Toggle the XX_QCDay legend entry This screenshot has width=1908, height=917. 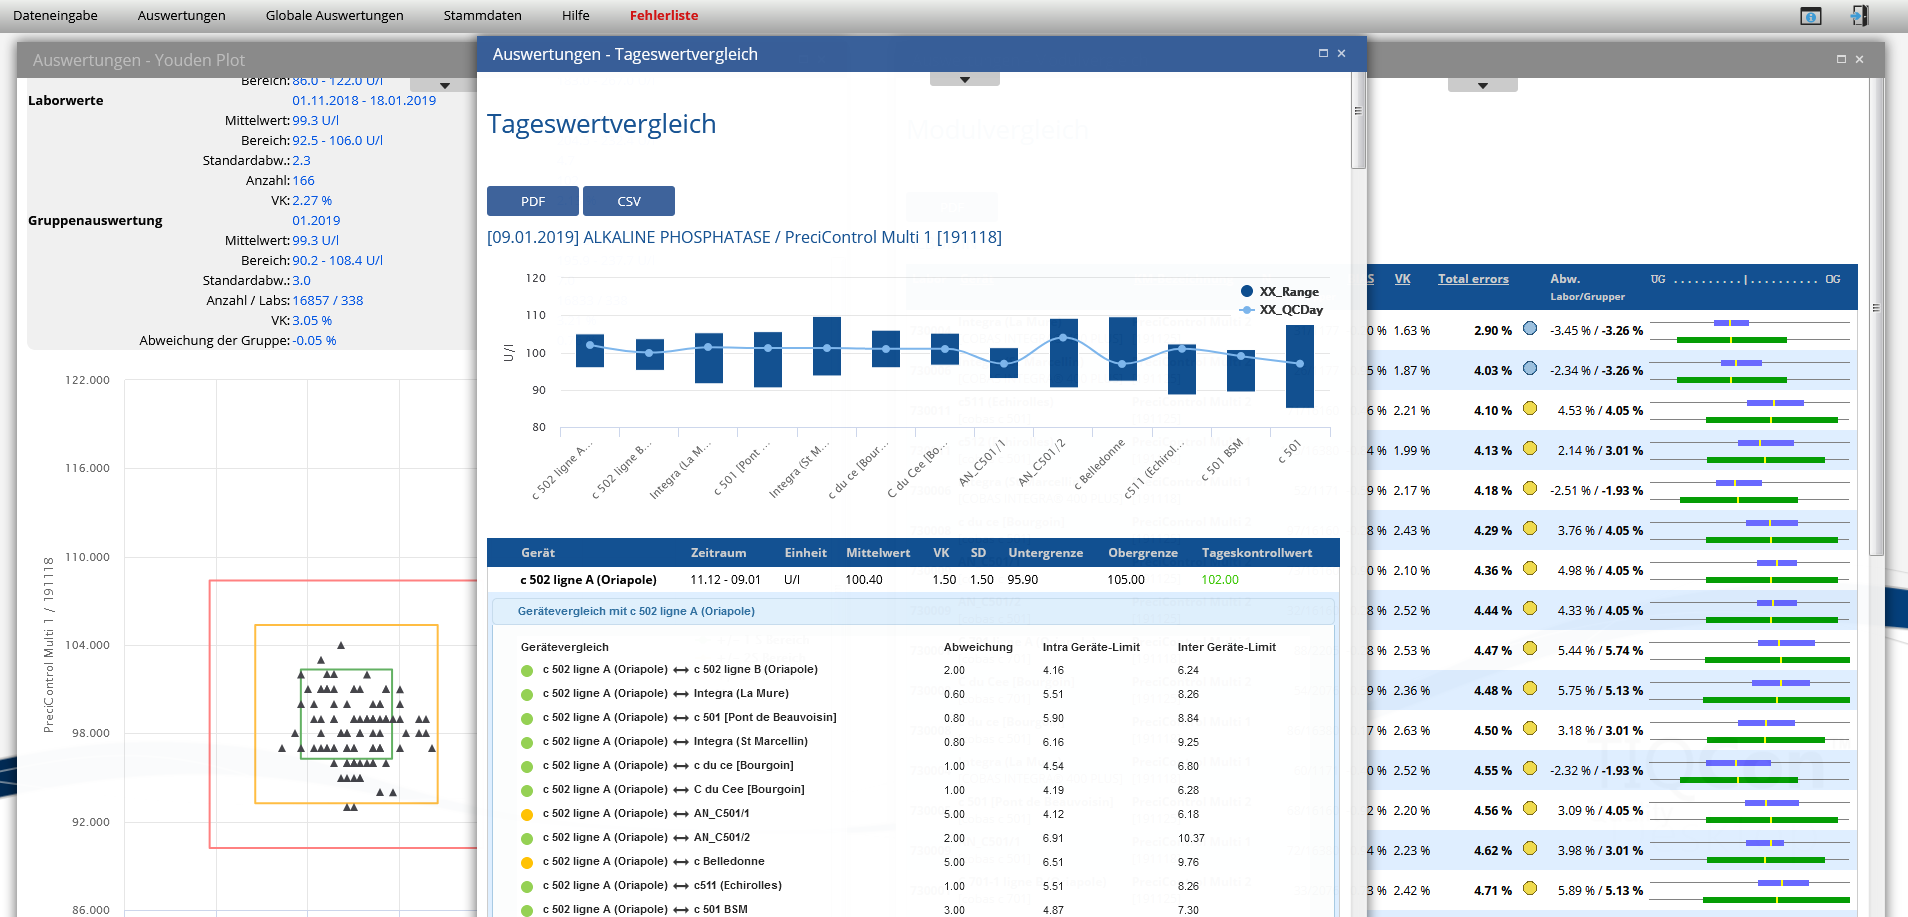point(1281,310)
